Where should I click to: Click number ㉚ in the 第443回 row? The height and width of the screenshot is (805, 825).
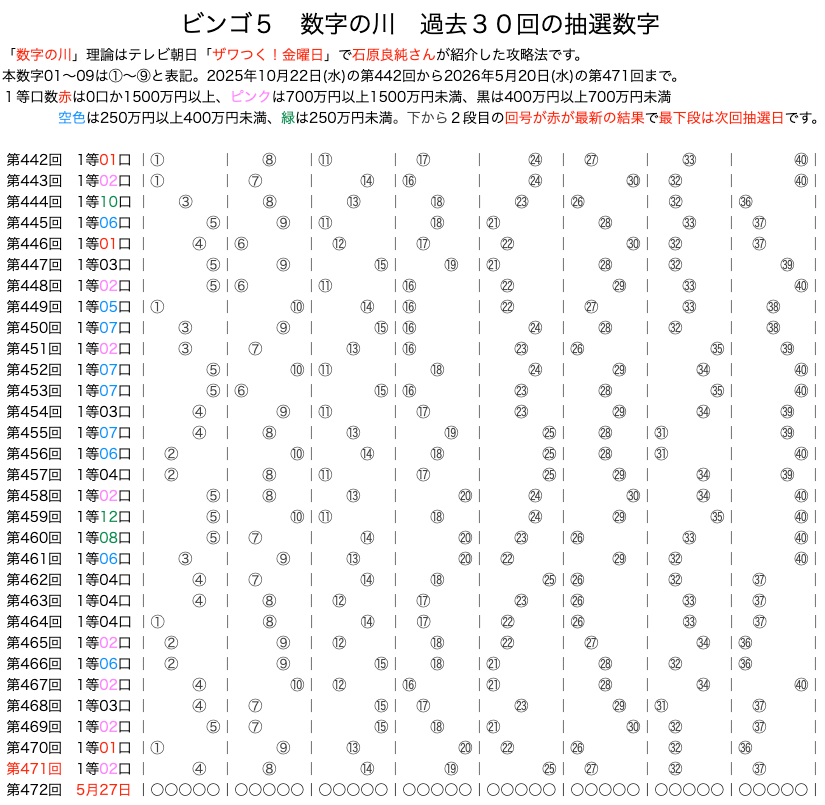[x=633, y=181]
